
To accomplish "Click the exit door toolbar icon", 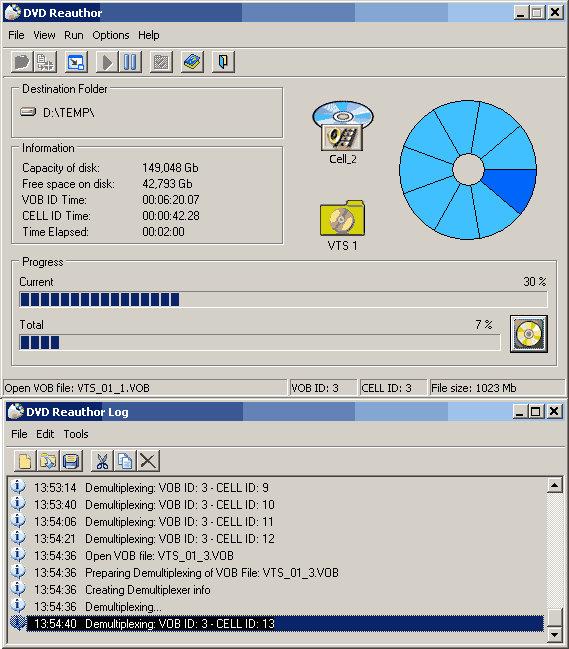I will tap(223, 62).
